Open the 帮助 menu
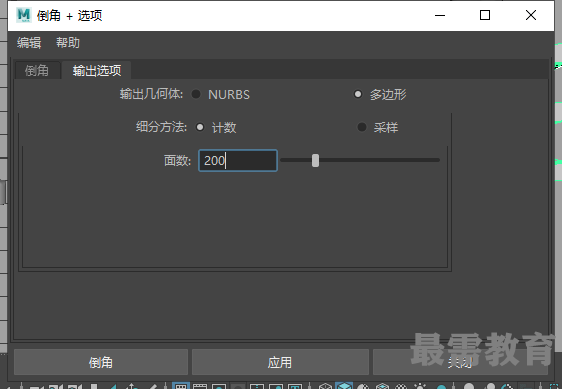Viewport: 562px width, 389px height. click(68, 43)
